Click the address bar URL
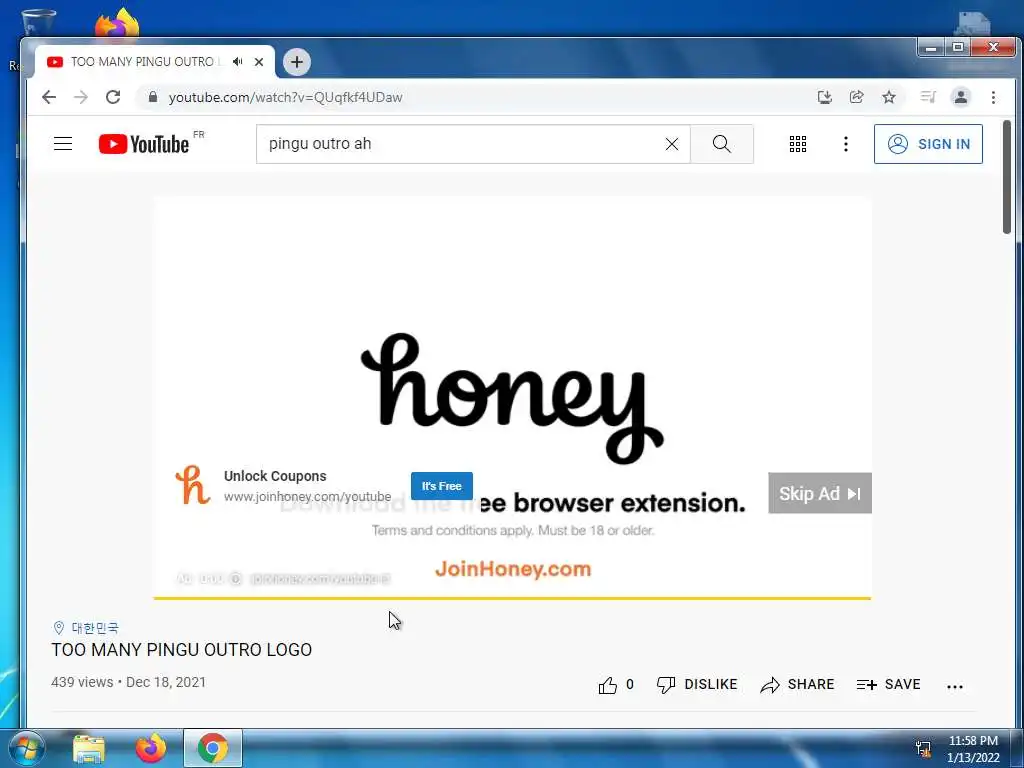The height and width of the screenshot is (768, 1024). [285, 97]
